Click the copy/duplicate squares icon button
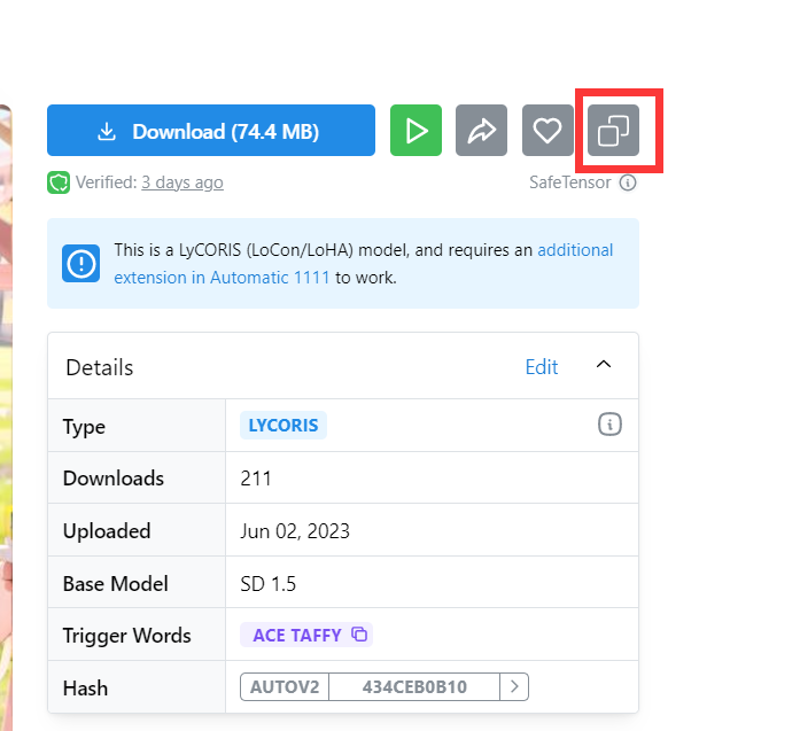800x731 pixels. pos(613,131)
